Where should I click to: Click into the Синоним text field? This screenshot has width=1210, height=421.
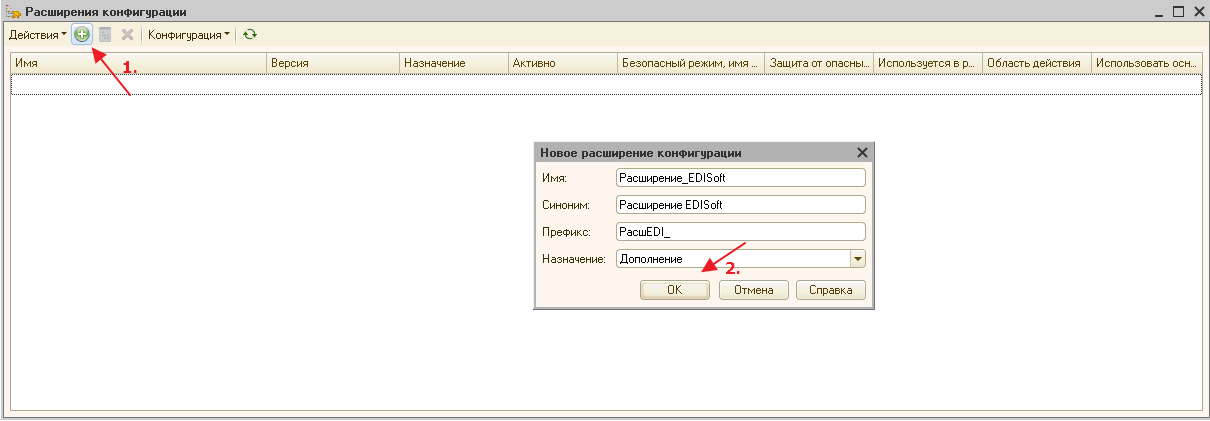(740, 204)
